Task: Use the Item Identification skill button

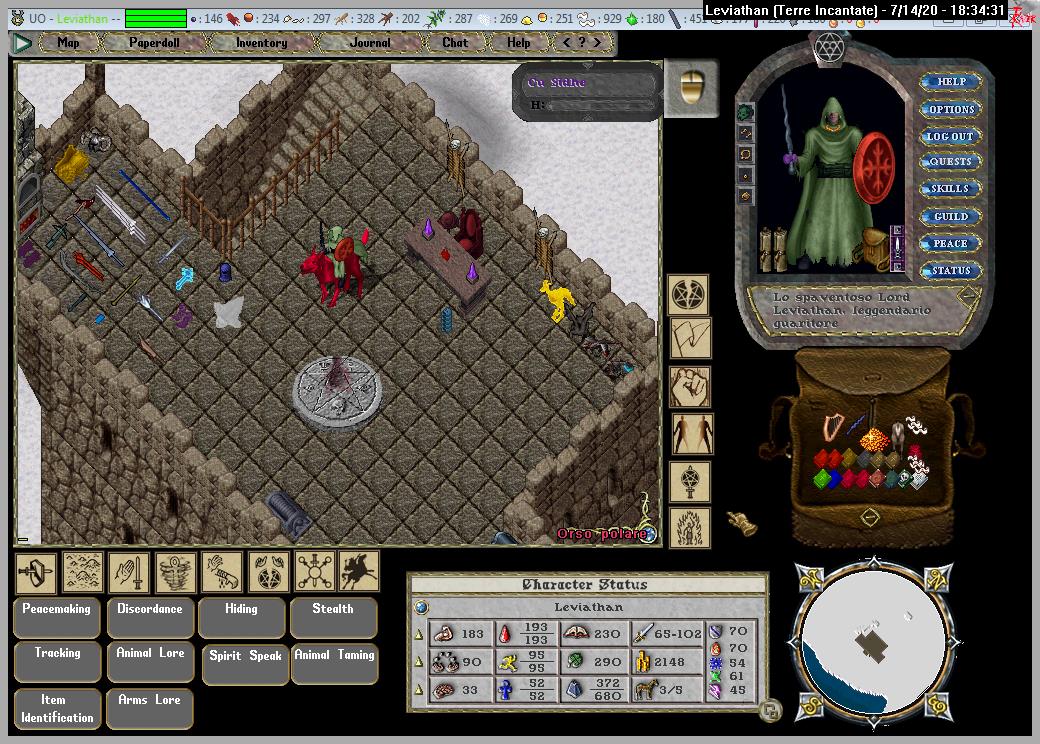Action: [57, 709]
